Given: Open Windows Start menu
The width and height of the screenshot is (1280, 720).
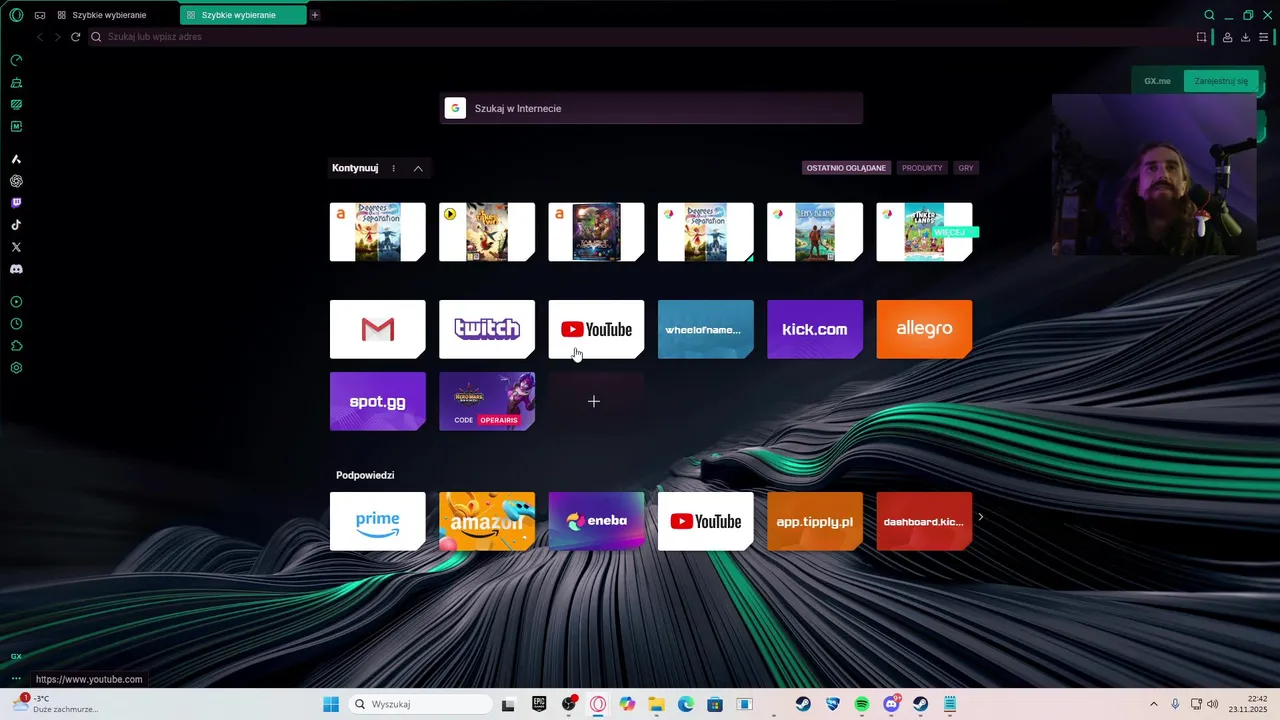Looking at the screenshot, I should [331, 704].
